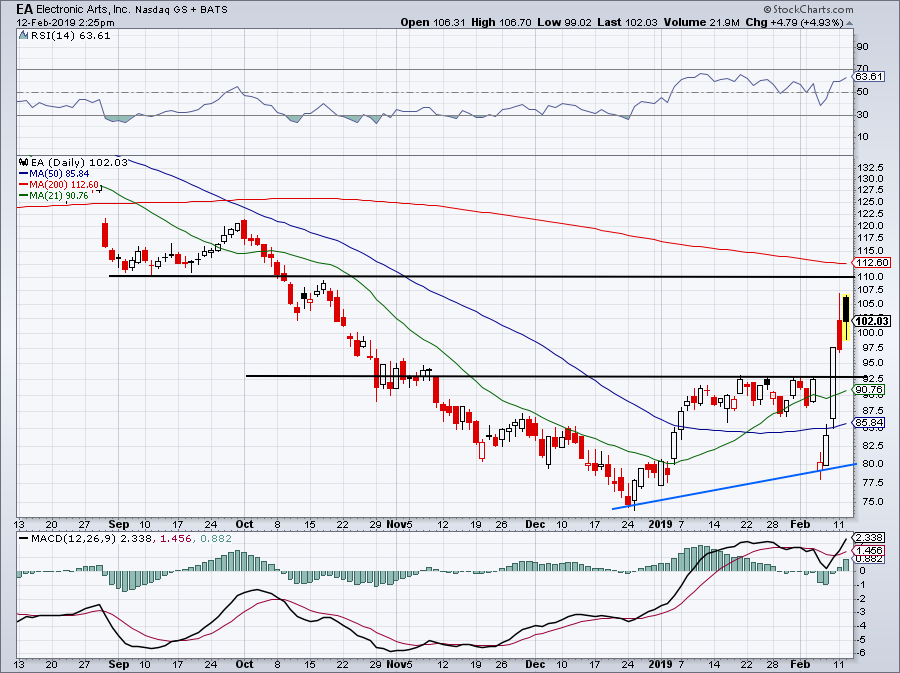Click the blue rising trendline near 80
The image size is (900, 673).
740,484
